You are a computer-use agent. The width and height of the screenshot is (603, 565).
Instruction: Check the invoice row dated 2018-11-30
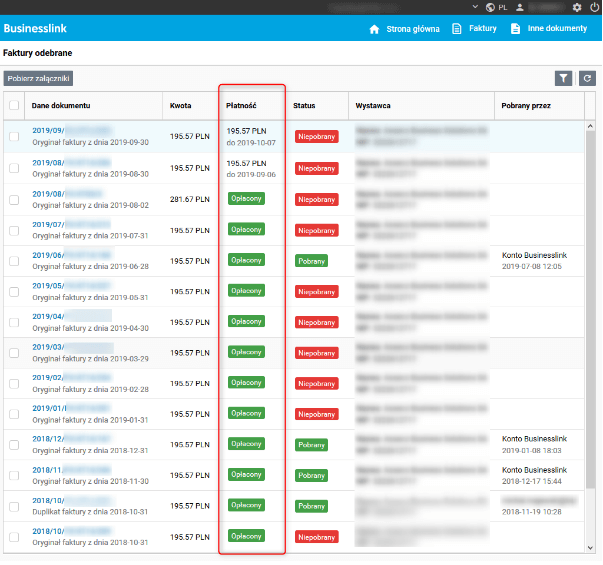[14, 475]
